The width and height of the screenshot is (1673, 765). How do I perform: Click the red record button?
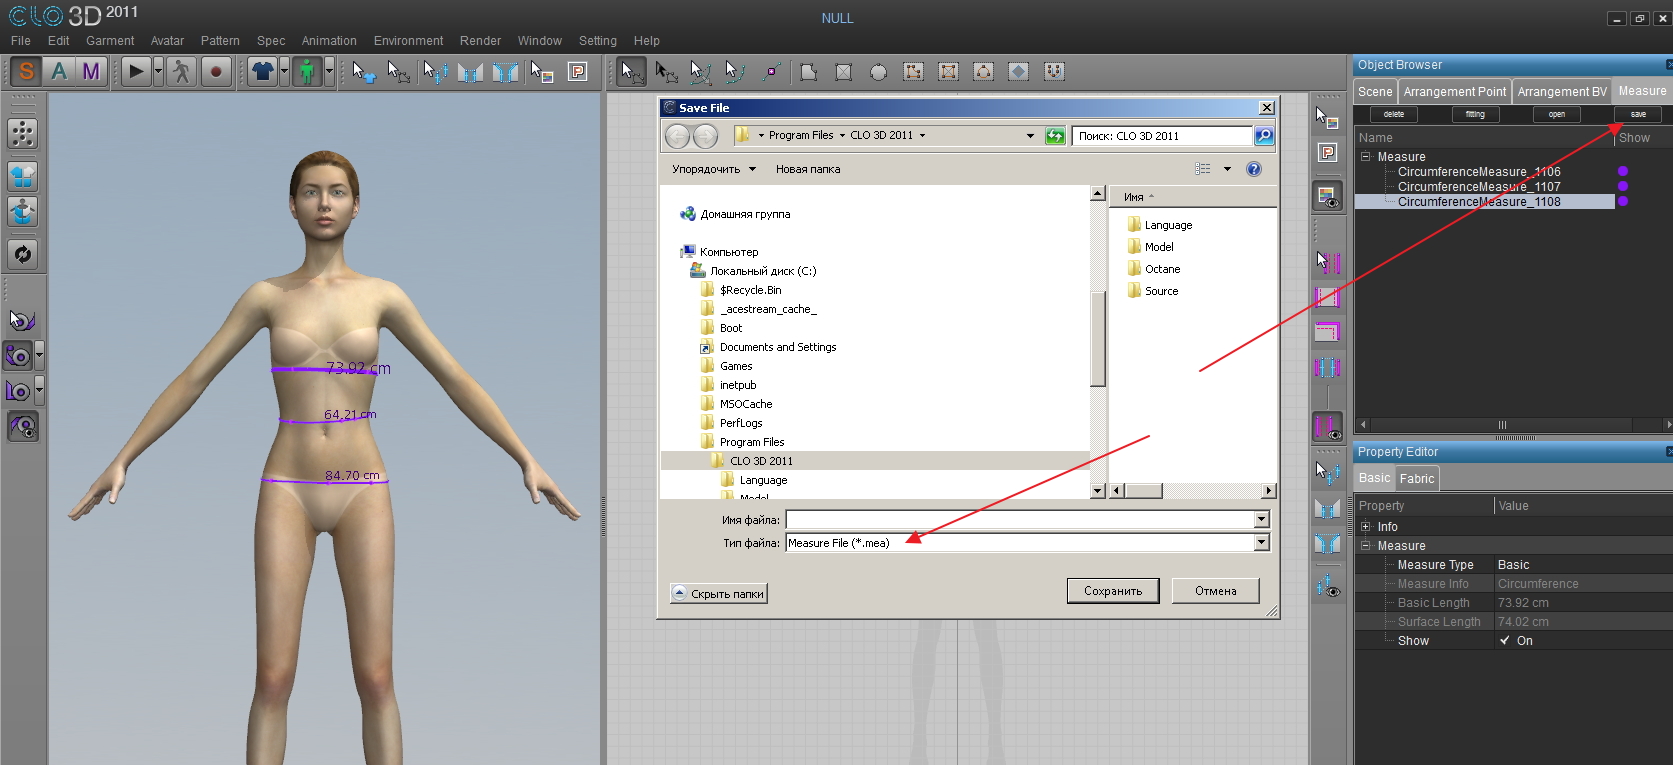point(216,71)
